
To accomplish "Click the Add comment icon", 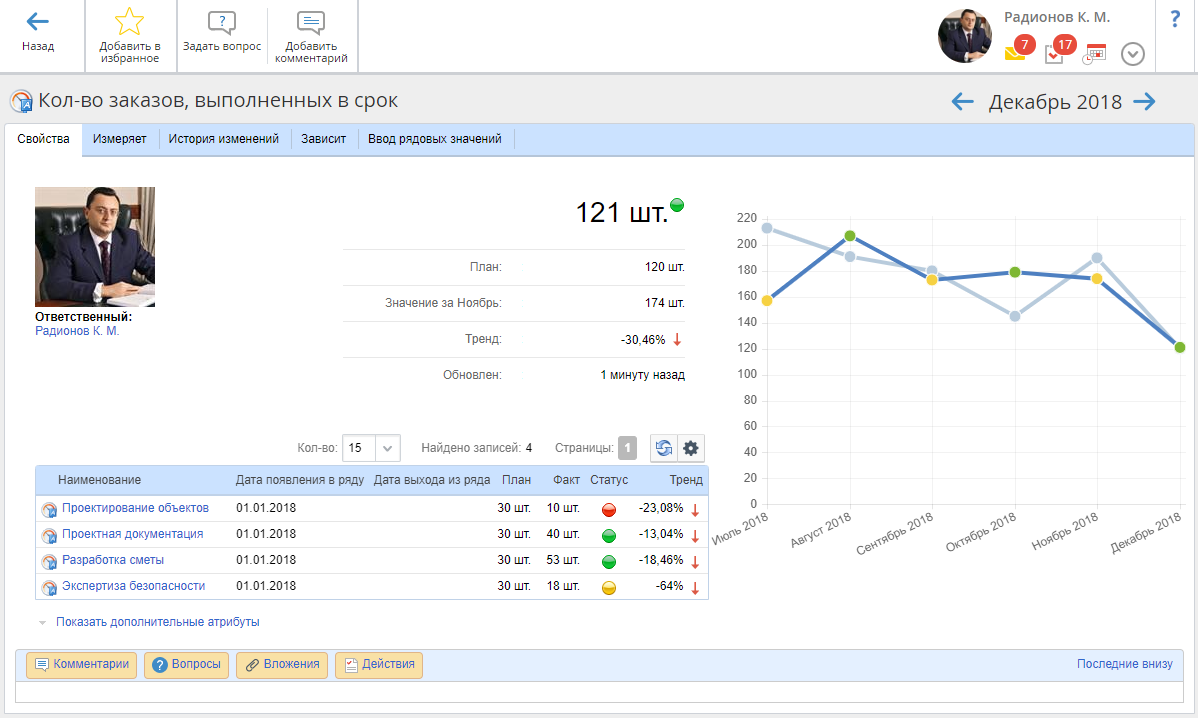I will (x=311, y=23).
